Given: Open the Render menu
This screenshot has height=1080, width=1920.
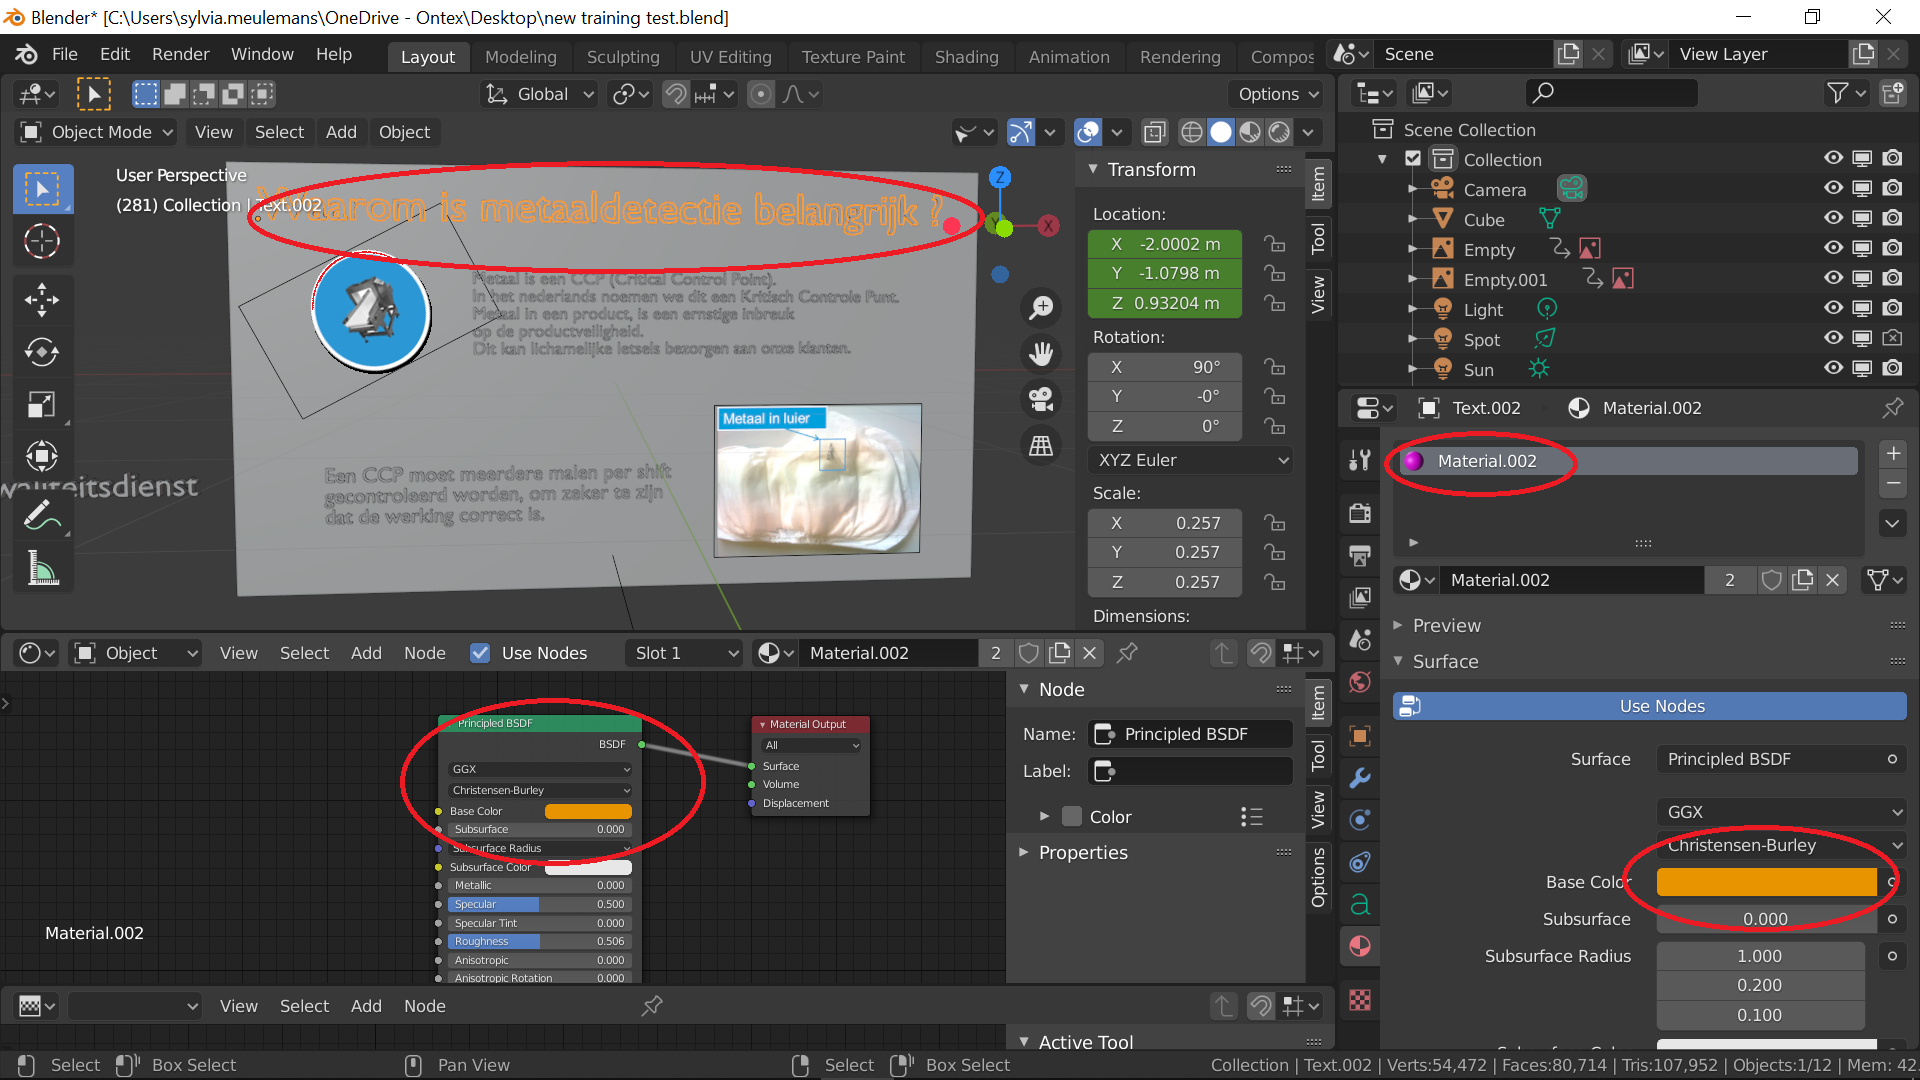Looking at the screenshot, I should click(180, 54).
